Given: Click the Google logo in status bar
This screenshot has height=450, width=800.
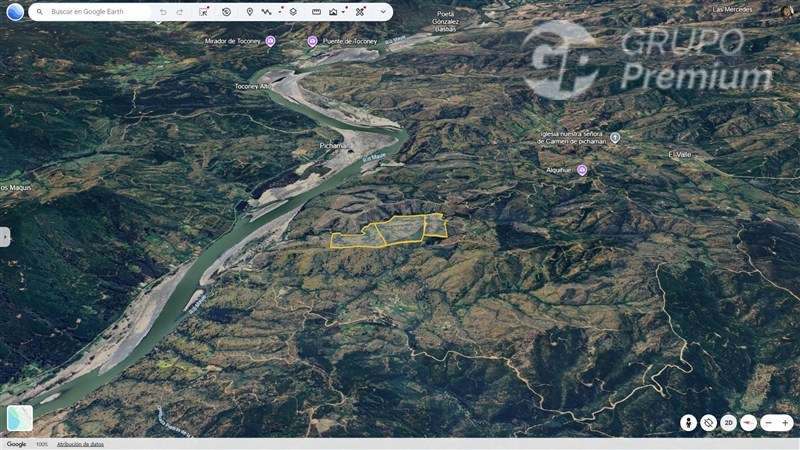Looking at the screenshot, I should point(16,444).
